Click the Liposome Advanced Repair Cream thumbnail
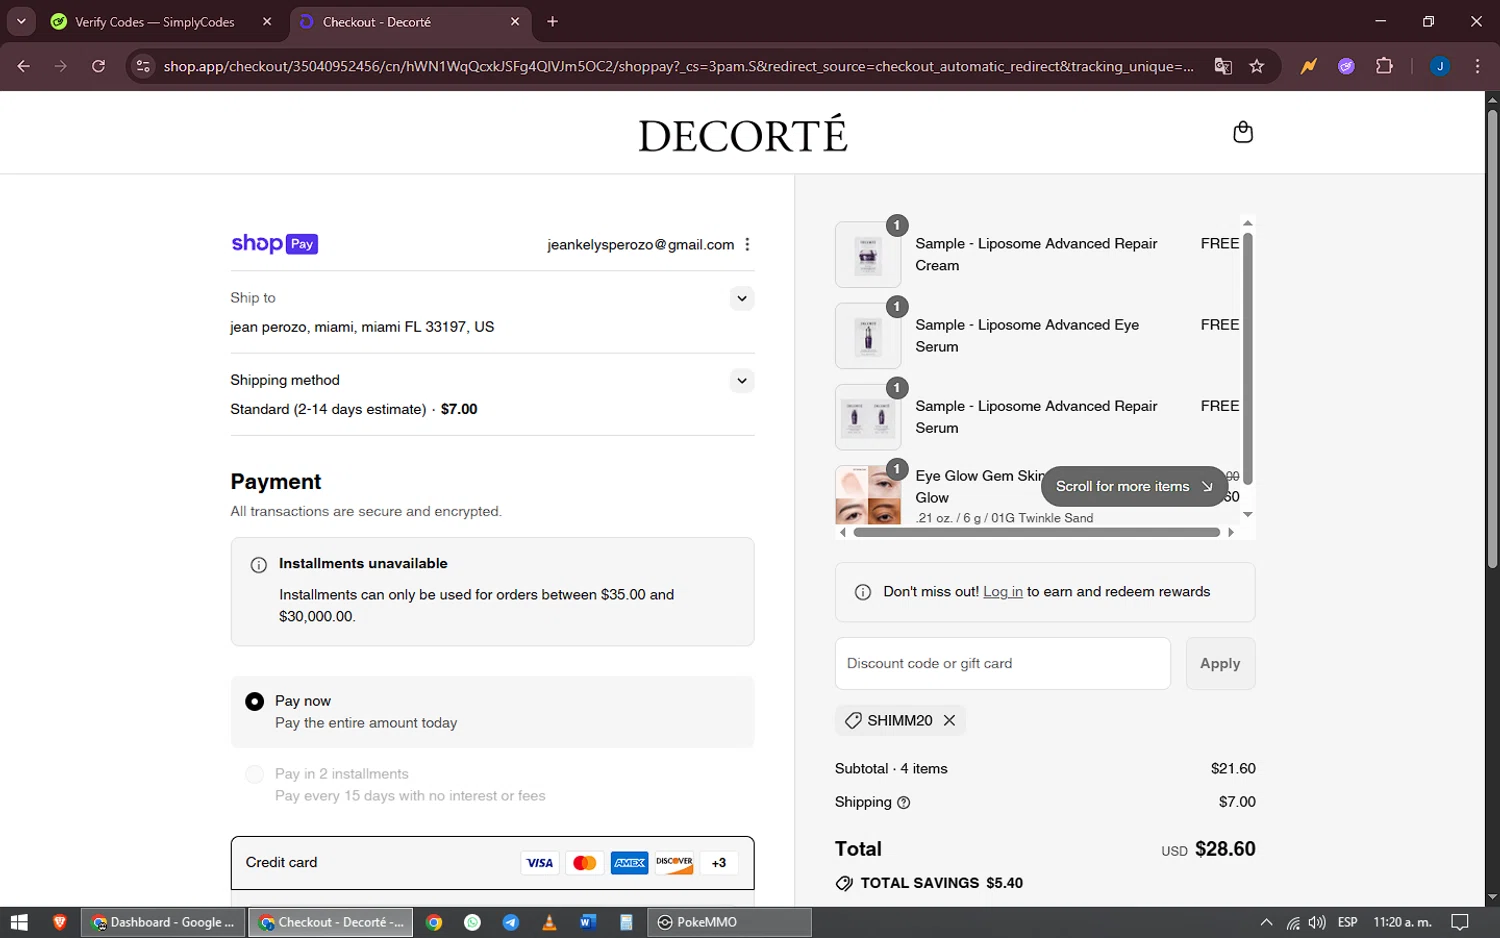1500x938 pixels. click(x=868, y=255)
